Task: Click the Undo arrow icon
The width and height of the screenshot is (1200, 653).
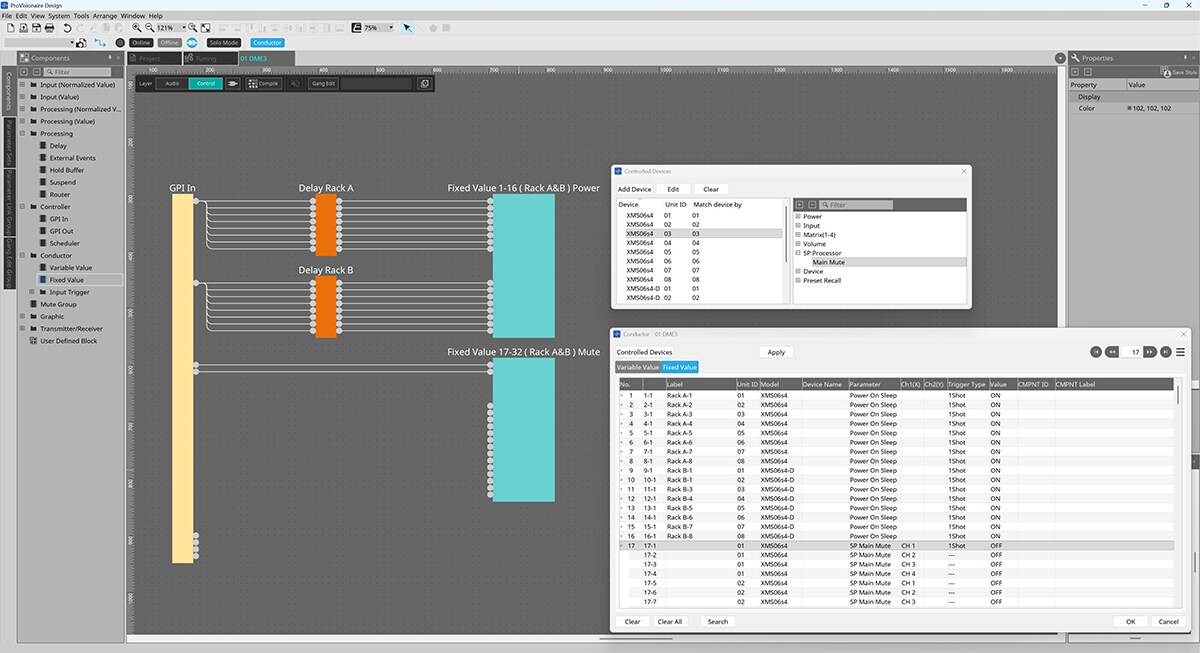Action: click(x=67, y=28)
